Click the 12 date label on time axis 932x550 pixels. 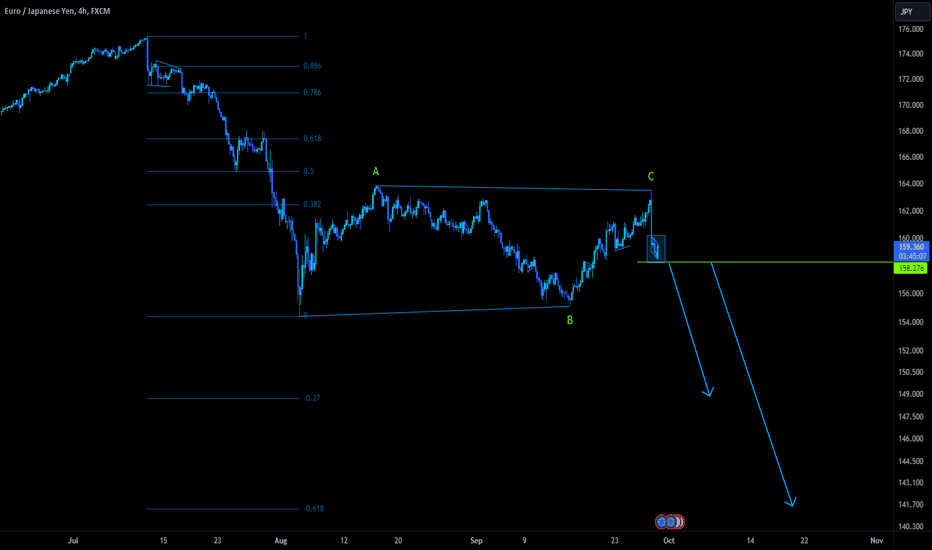click(x=344, y=541)
